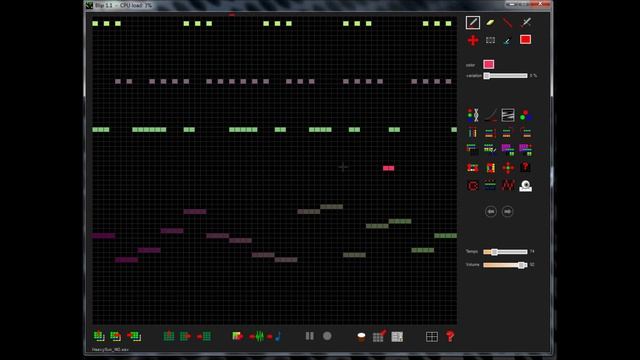Click the round record button
Viewport: 640px width, 360px height.
[x=327, y=336]
